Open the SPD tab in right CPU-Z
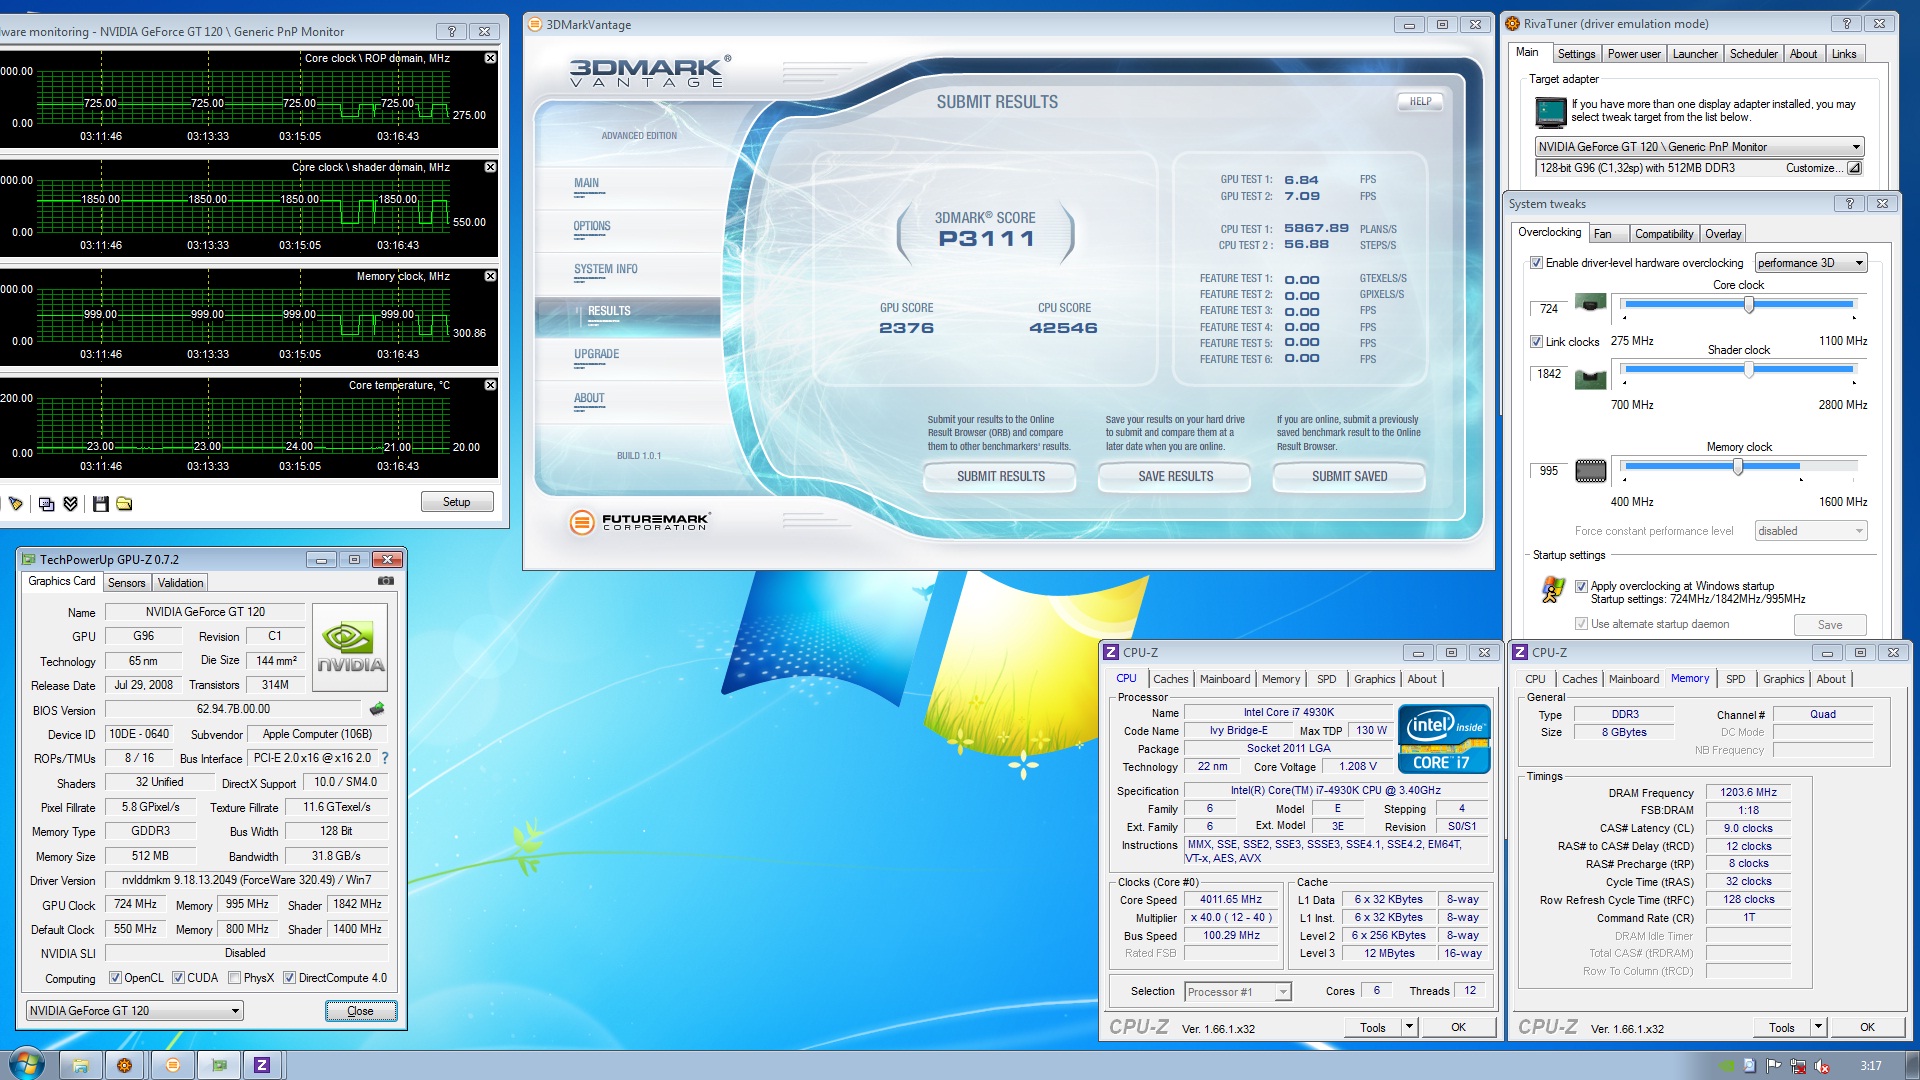Screen dimensions: 1920x1080 (x=1736, y=679)
